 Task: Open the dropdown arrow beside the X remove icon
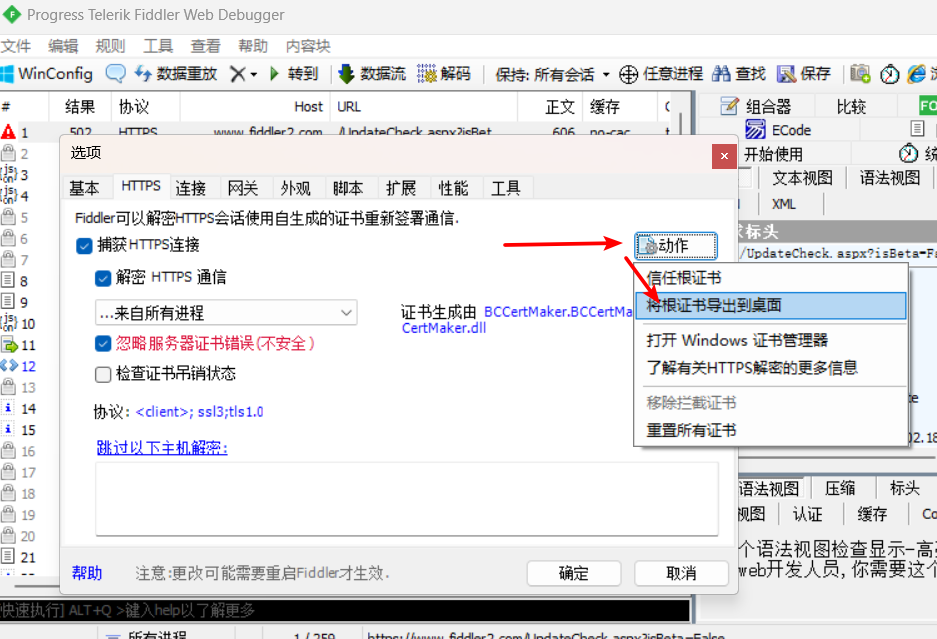pyautogui.click(x=254, y=75)
